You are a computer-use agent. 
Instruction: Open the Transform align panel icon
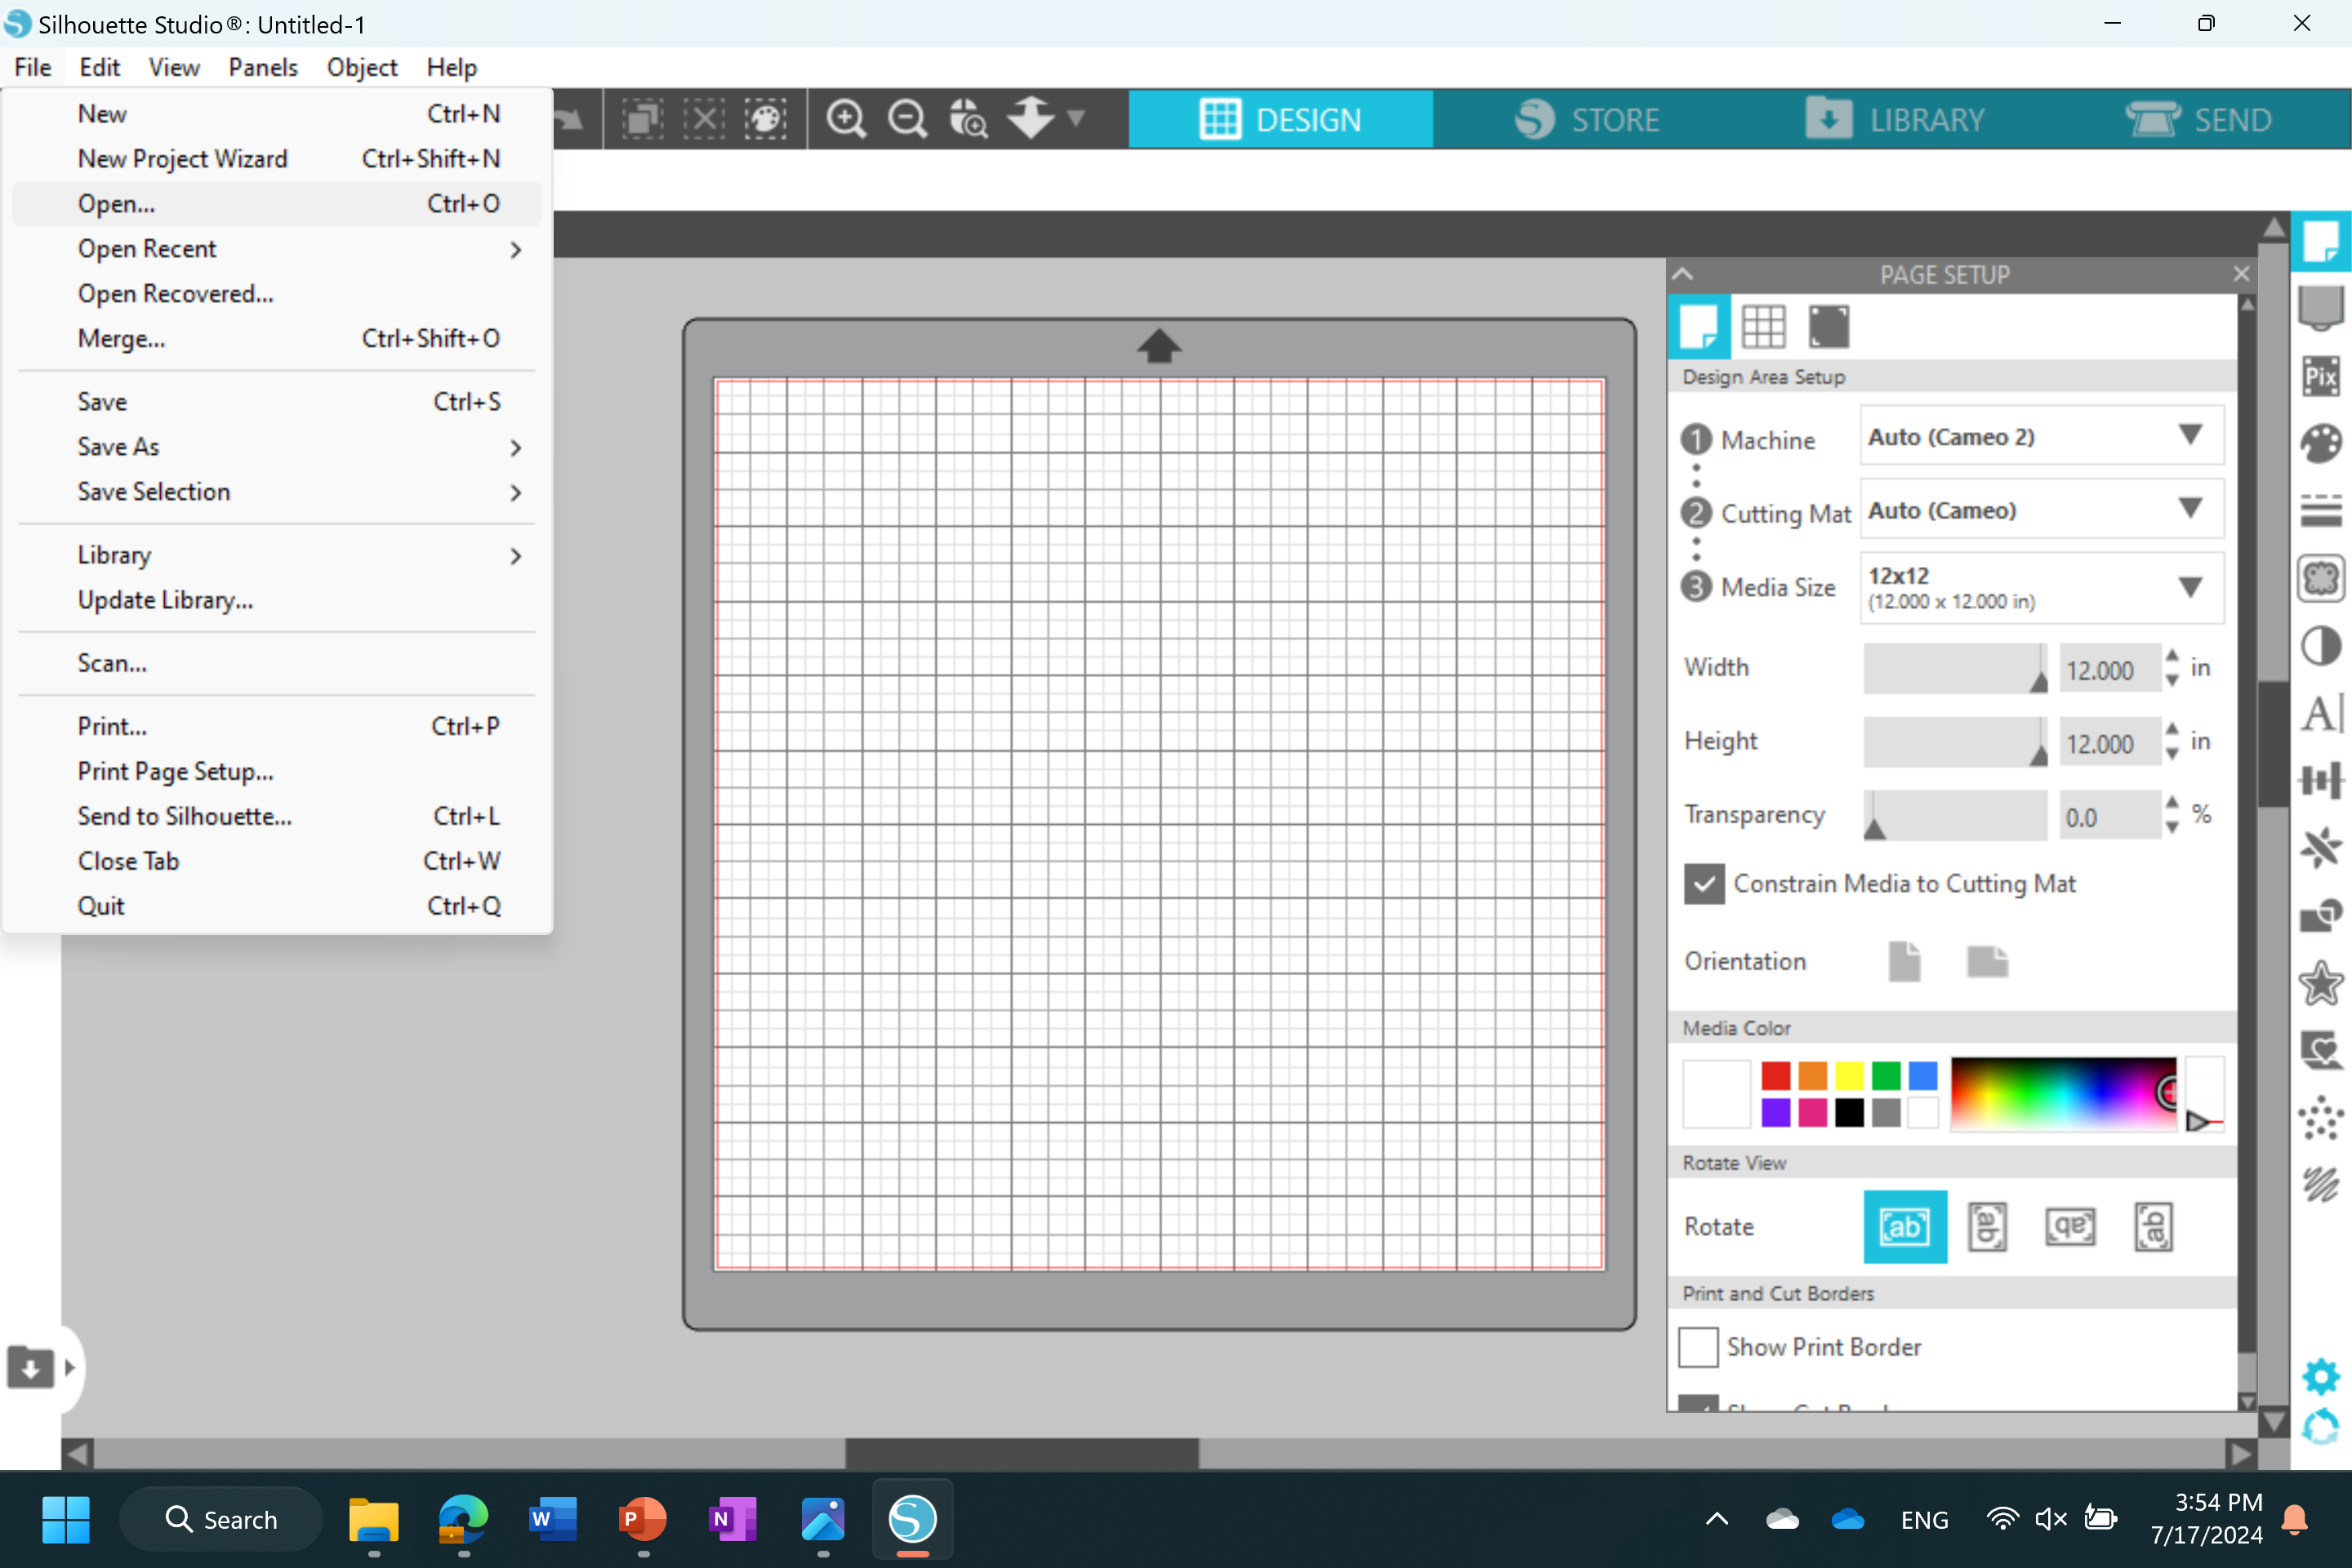2320,780
